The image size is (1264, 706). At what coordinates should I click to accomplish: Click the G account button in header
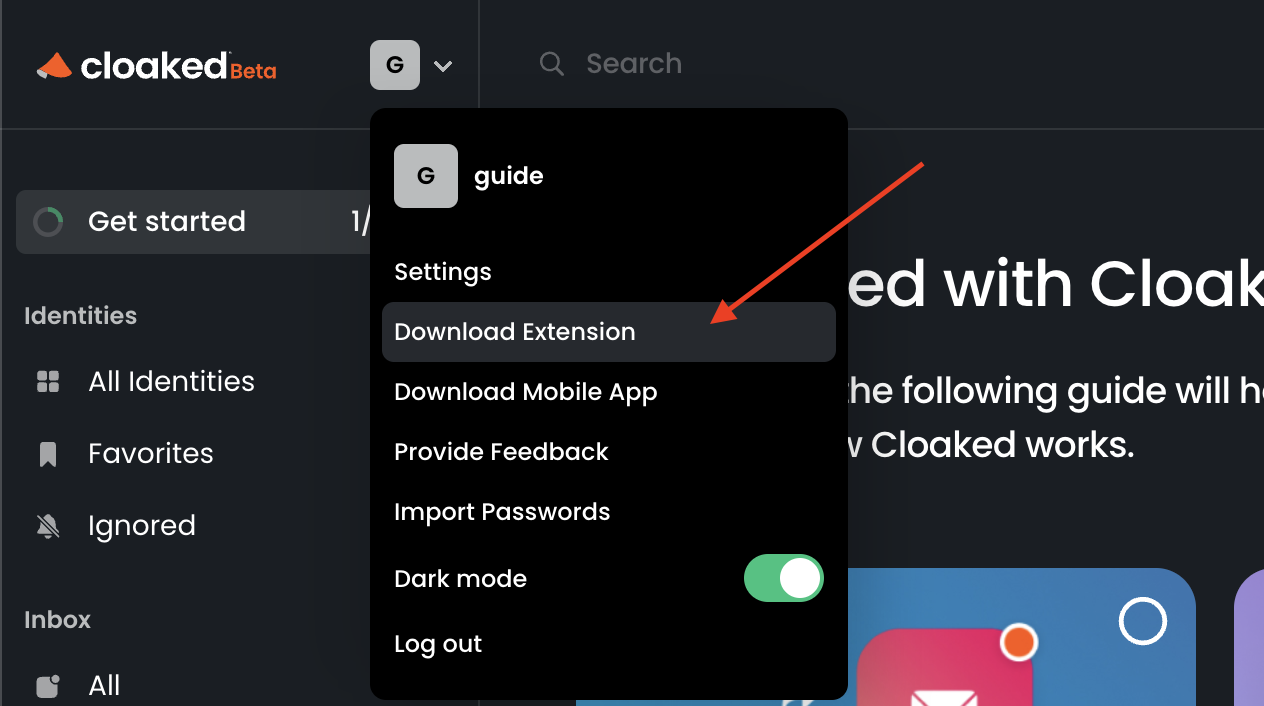click(395, 65)
